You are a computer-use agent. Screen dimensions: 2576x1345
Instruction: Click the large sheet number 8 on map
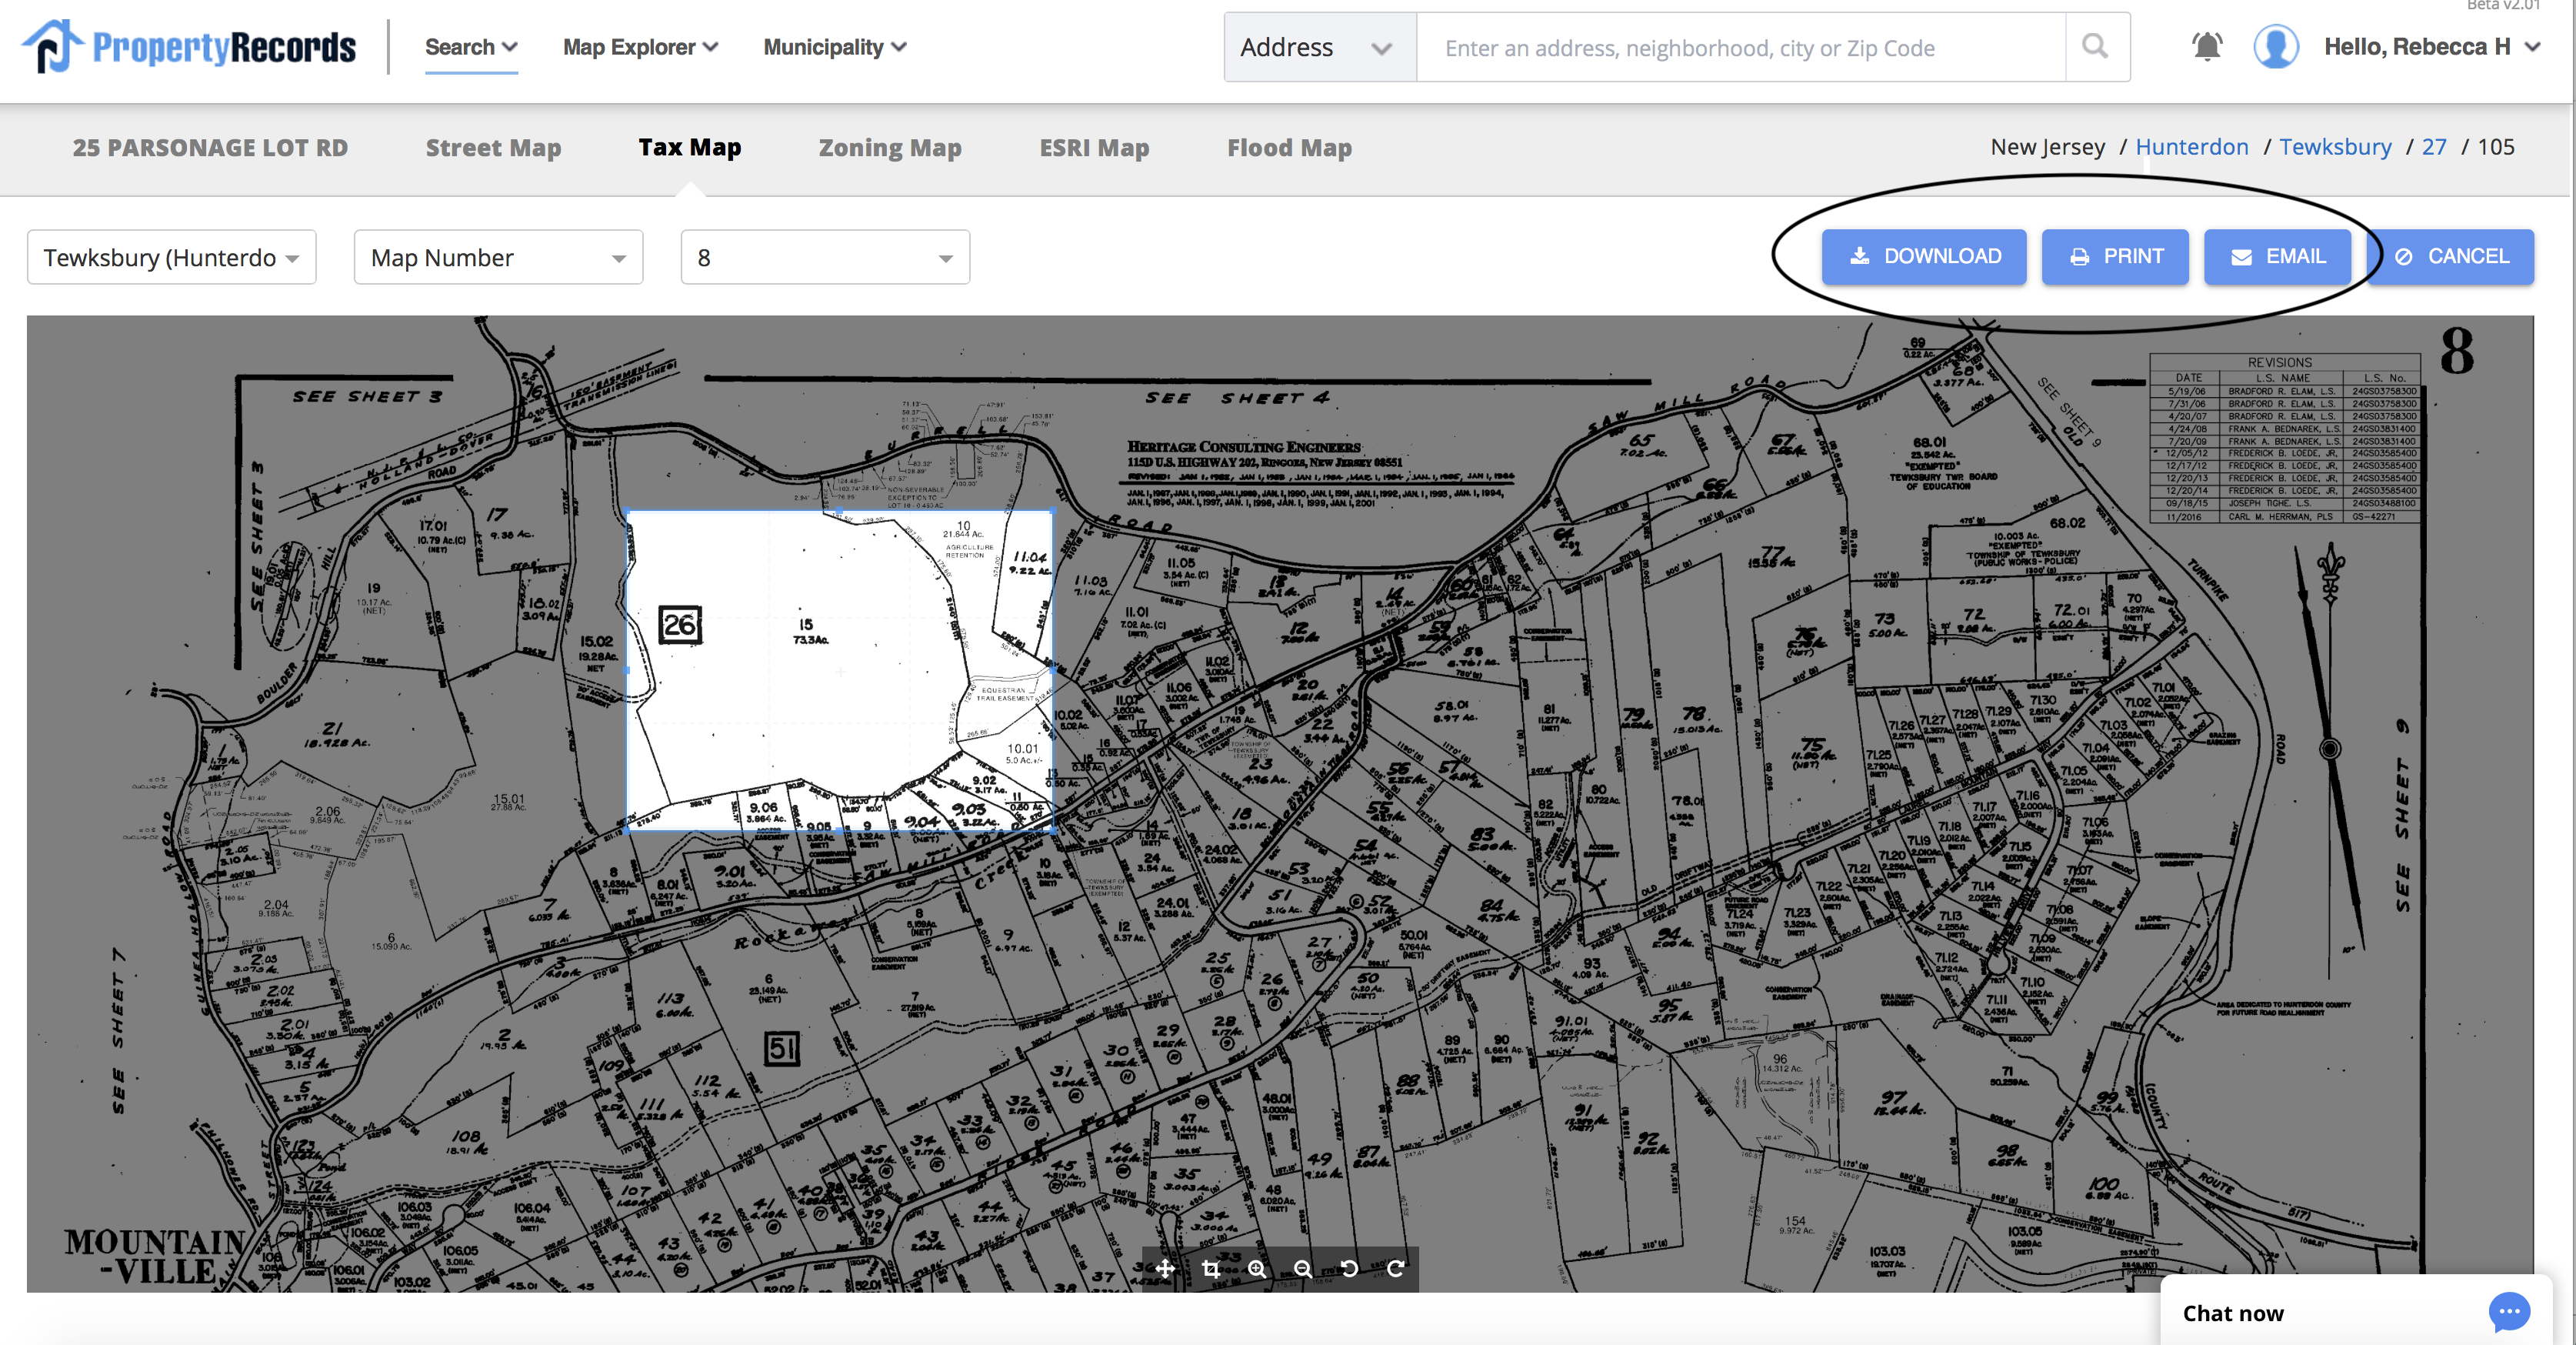pos(2456,351)
